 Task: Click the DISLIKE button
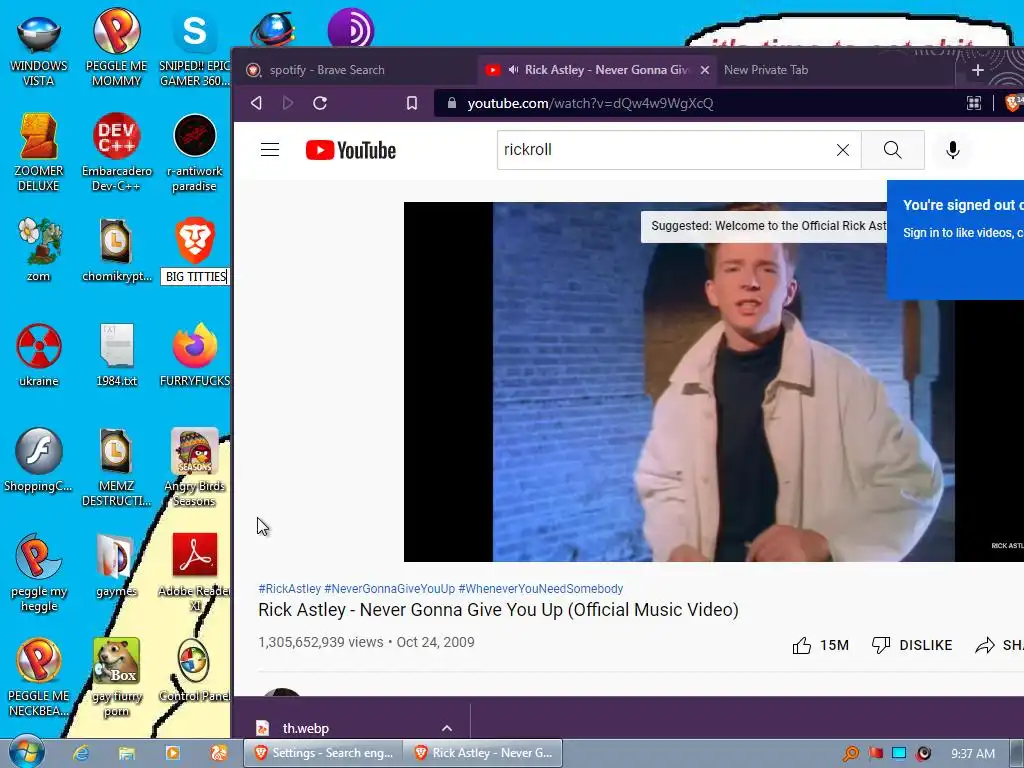[912, 645]
